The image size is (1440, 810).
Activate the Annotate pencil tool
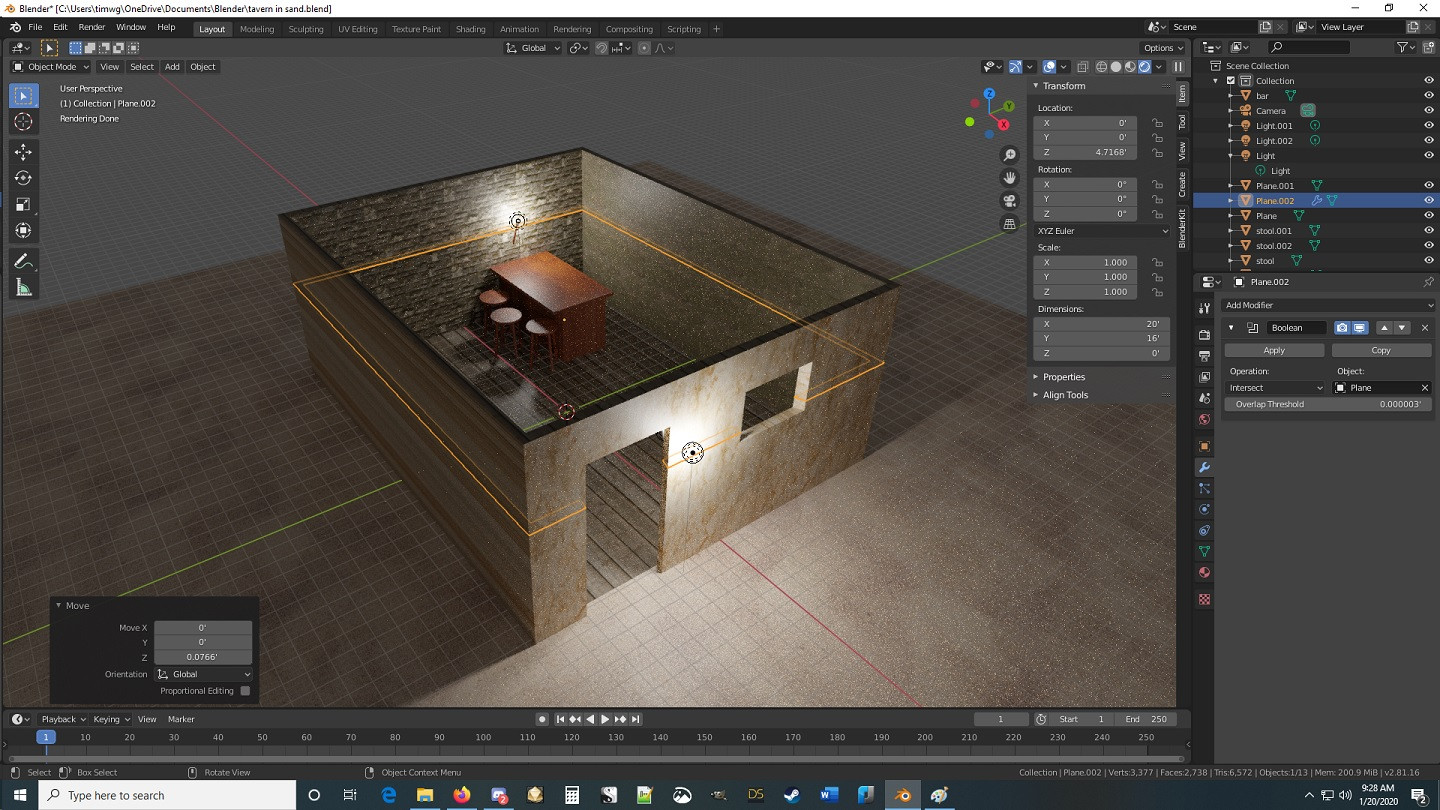(x=23, y=261)
